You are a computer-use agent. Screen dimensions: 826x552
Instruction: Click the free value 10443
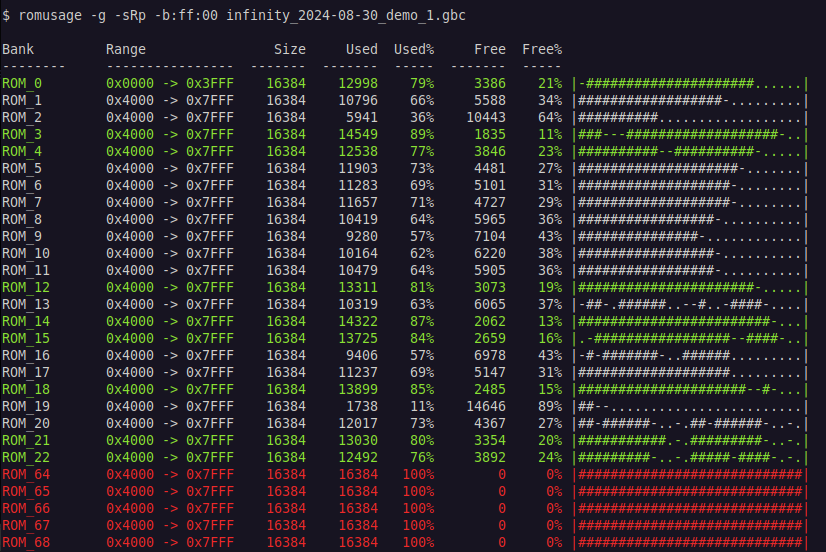click(x=486, y=117)
